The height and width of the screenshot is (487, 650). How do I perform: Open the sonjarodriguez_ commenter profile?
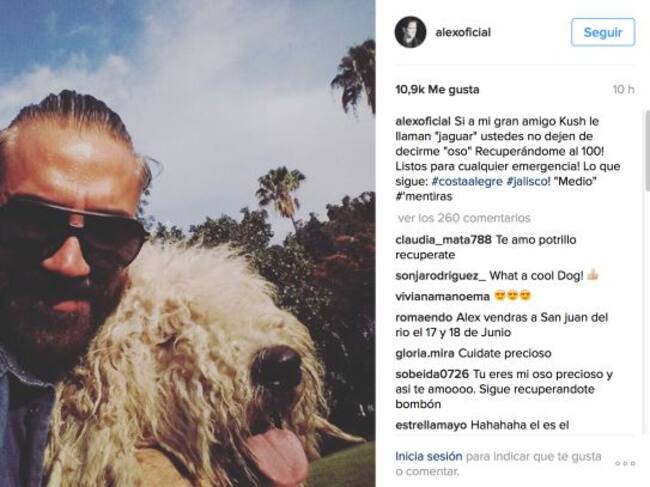pyautogui.click(x=440, y=276)
